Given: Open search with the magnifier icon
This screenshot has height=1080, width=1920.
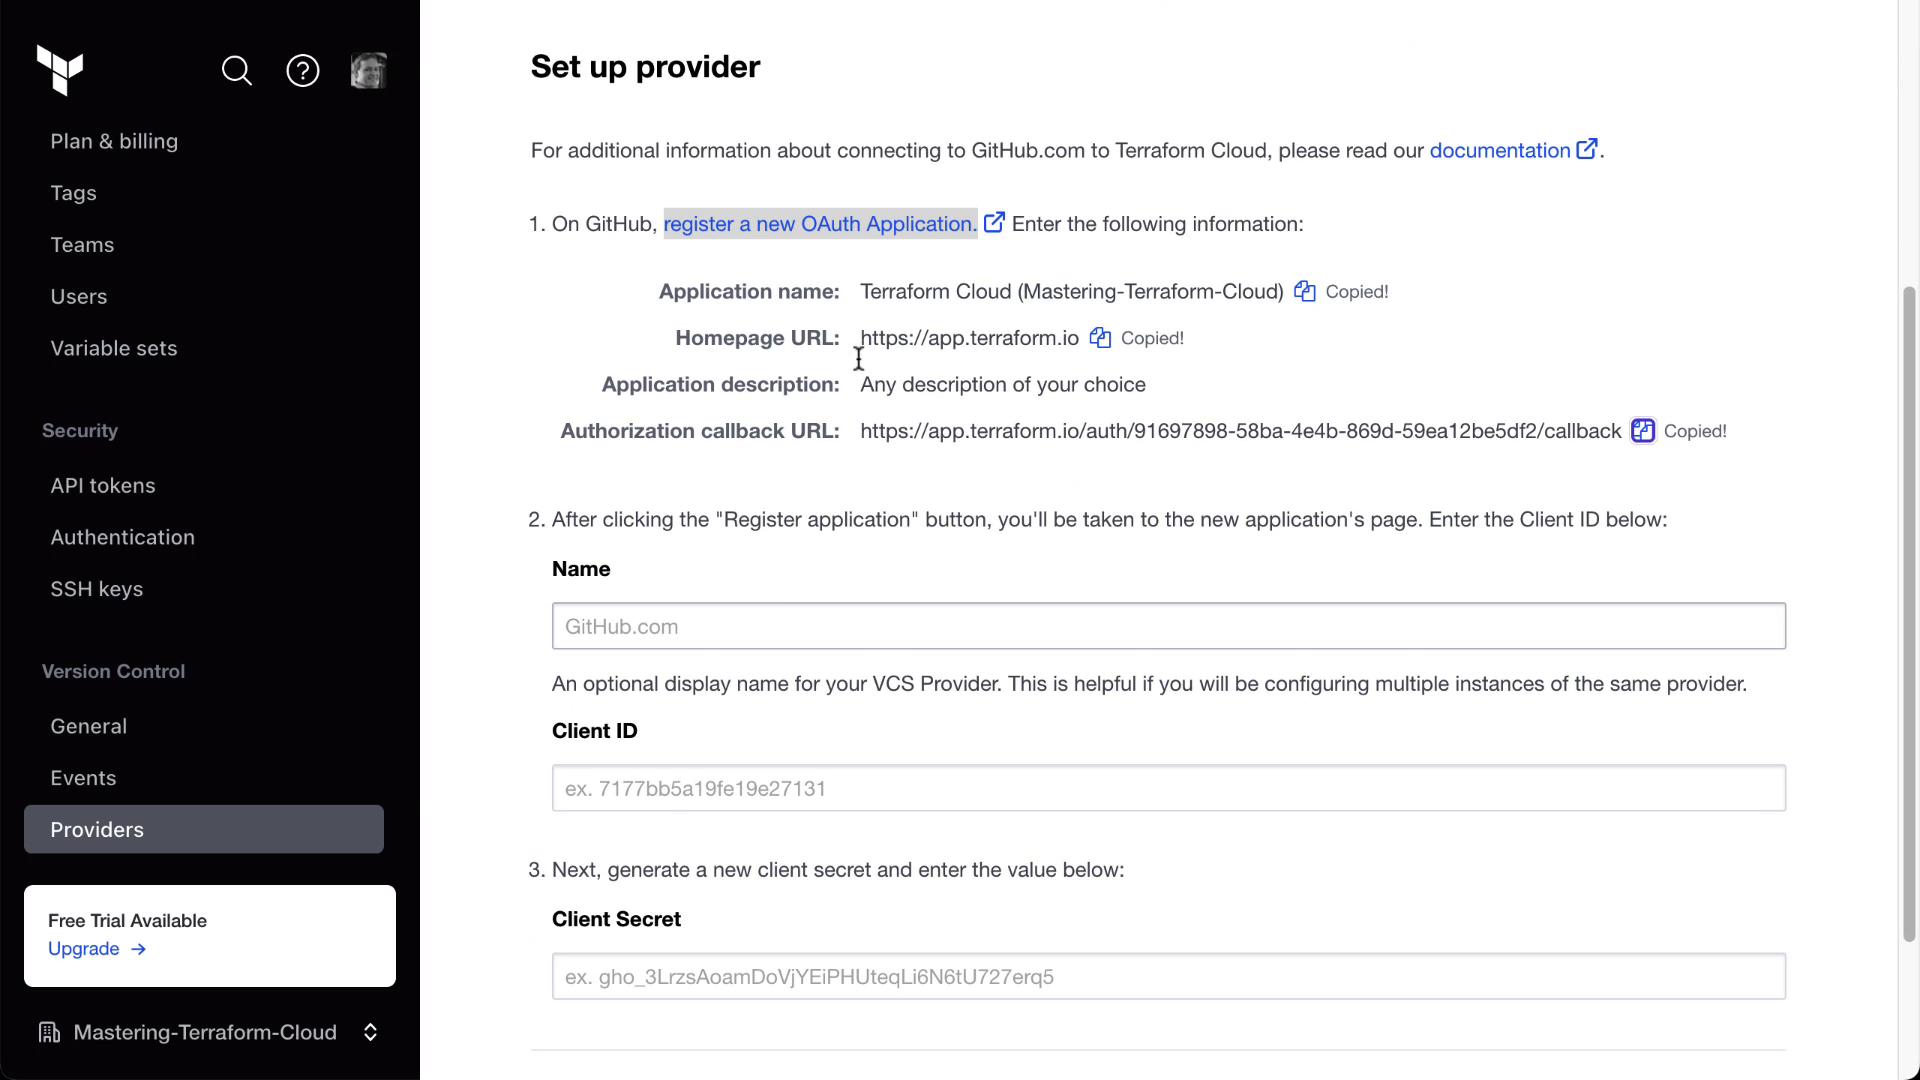Looking at the screenshot, I should pos(237,71).
